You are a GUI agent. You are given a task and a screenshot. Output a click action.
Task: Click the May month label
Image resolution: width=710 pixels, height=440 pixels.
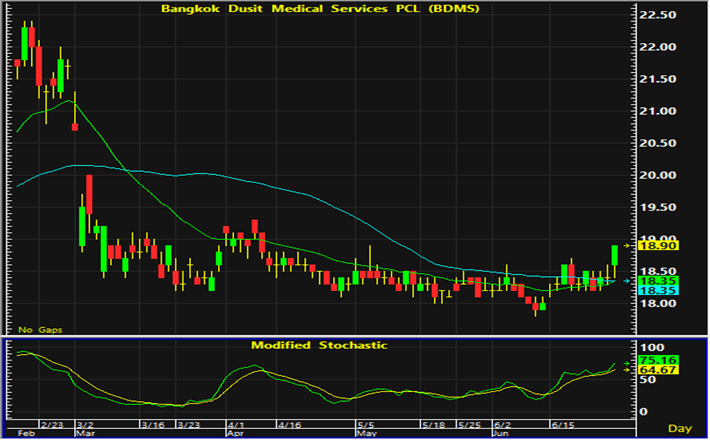(x=367, y=433)
